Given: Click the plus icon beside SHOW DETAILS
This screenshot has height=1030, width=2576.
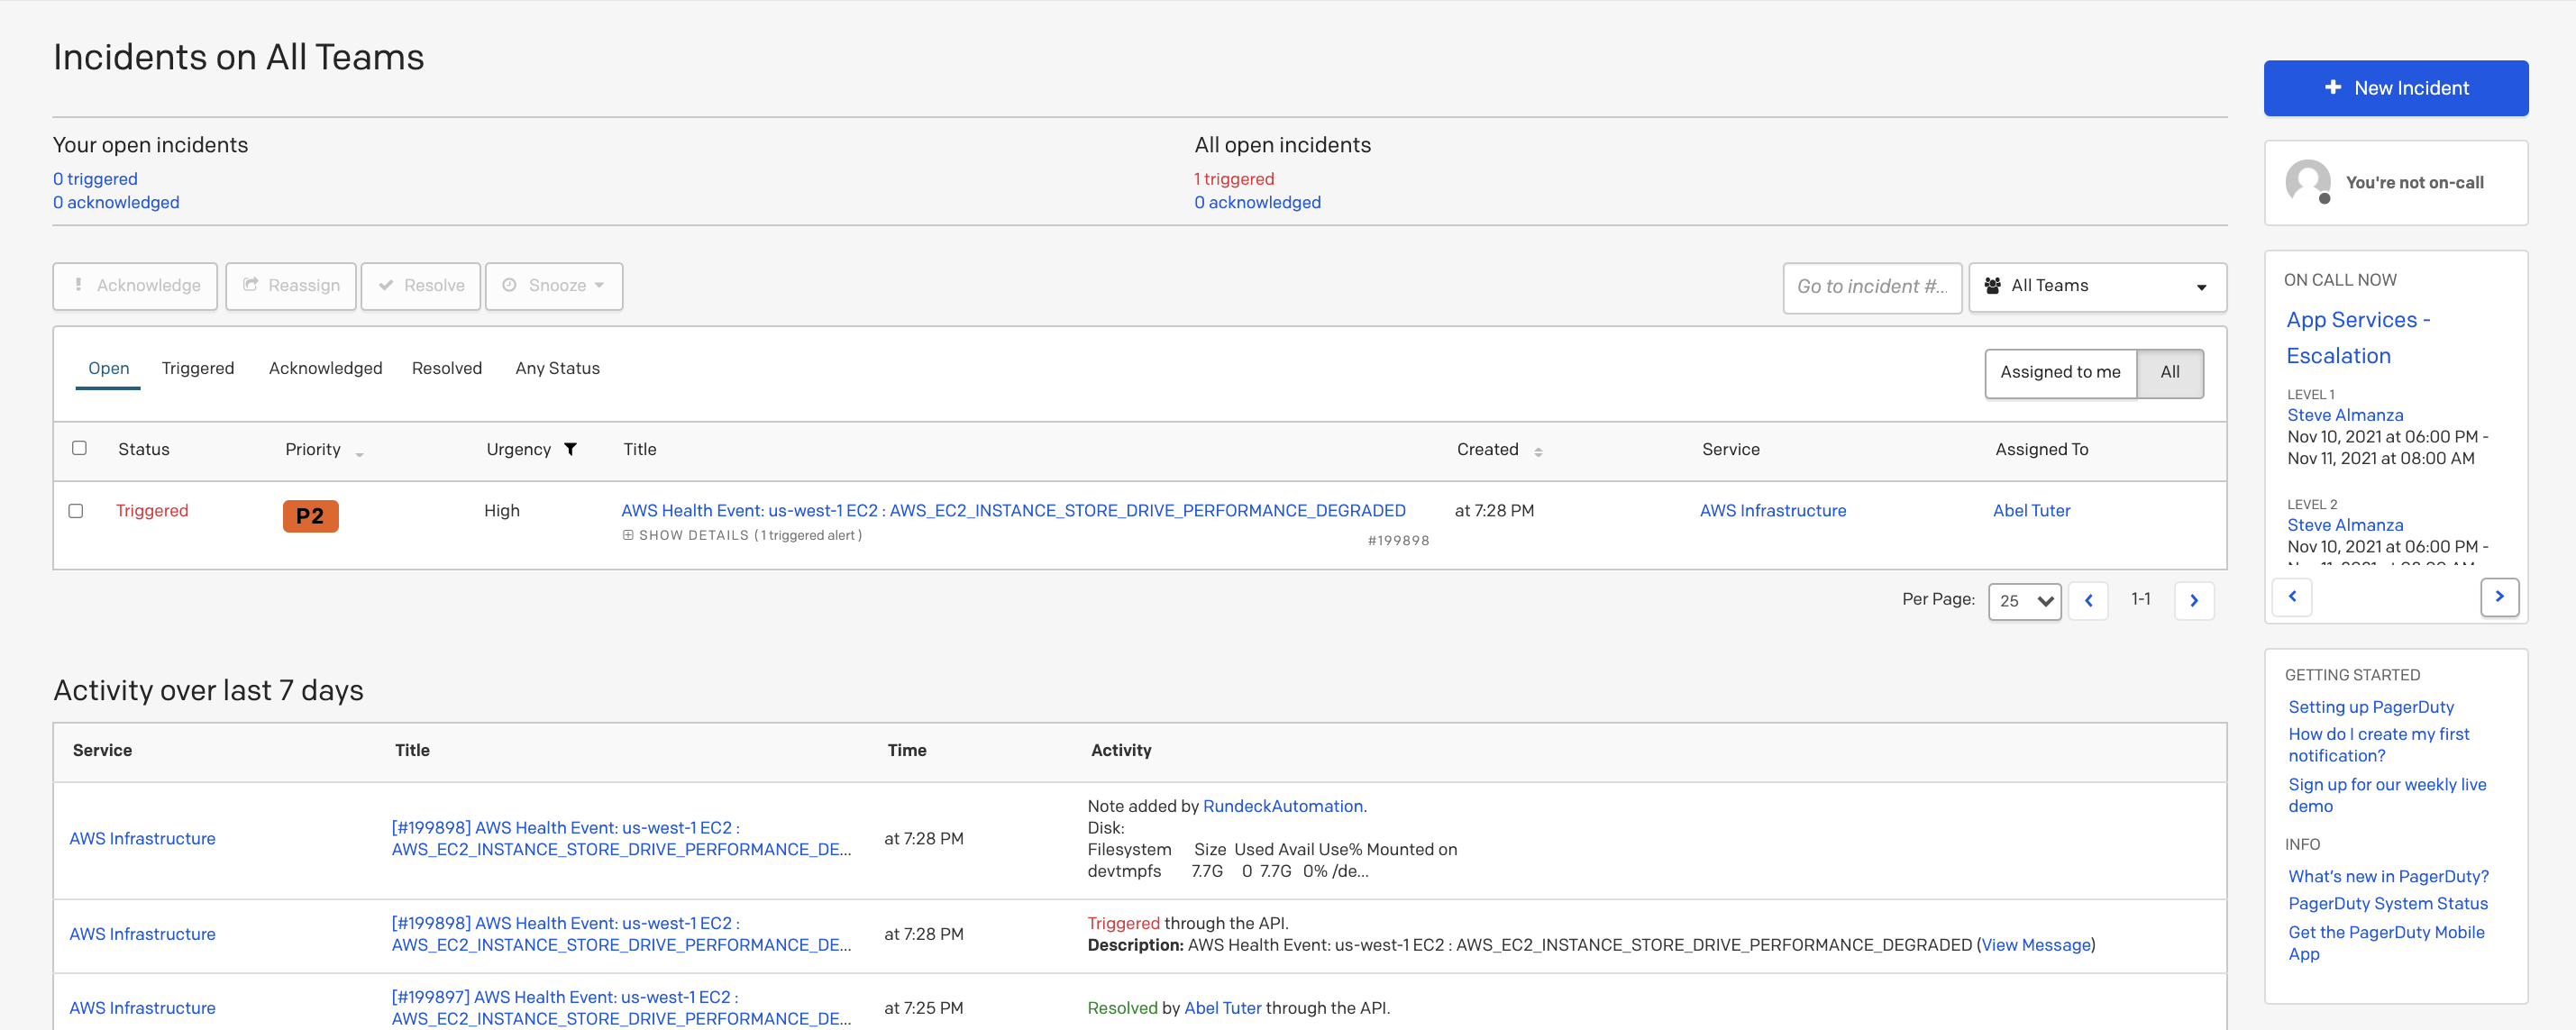Looking at the screenshot, I should click(628, 535).
